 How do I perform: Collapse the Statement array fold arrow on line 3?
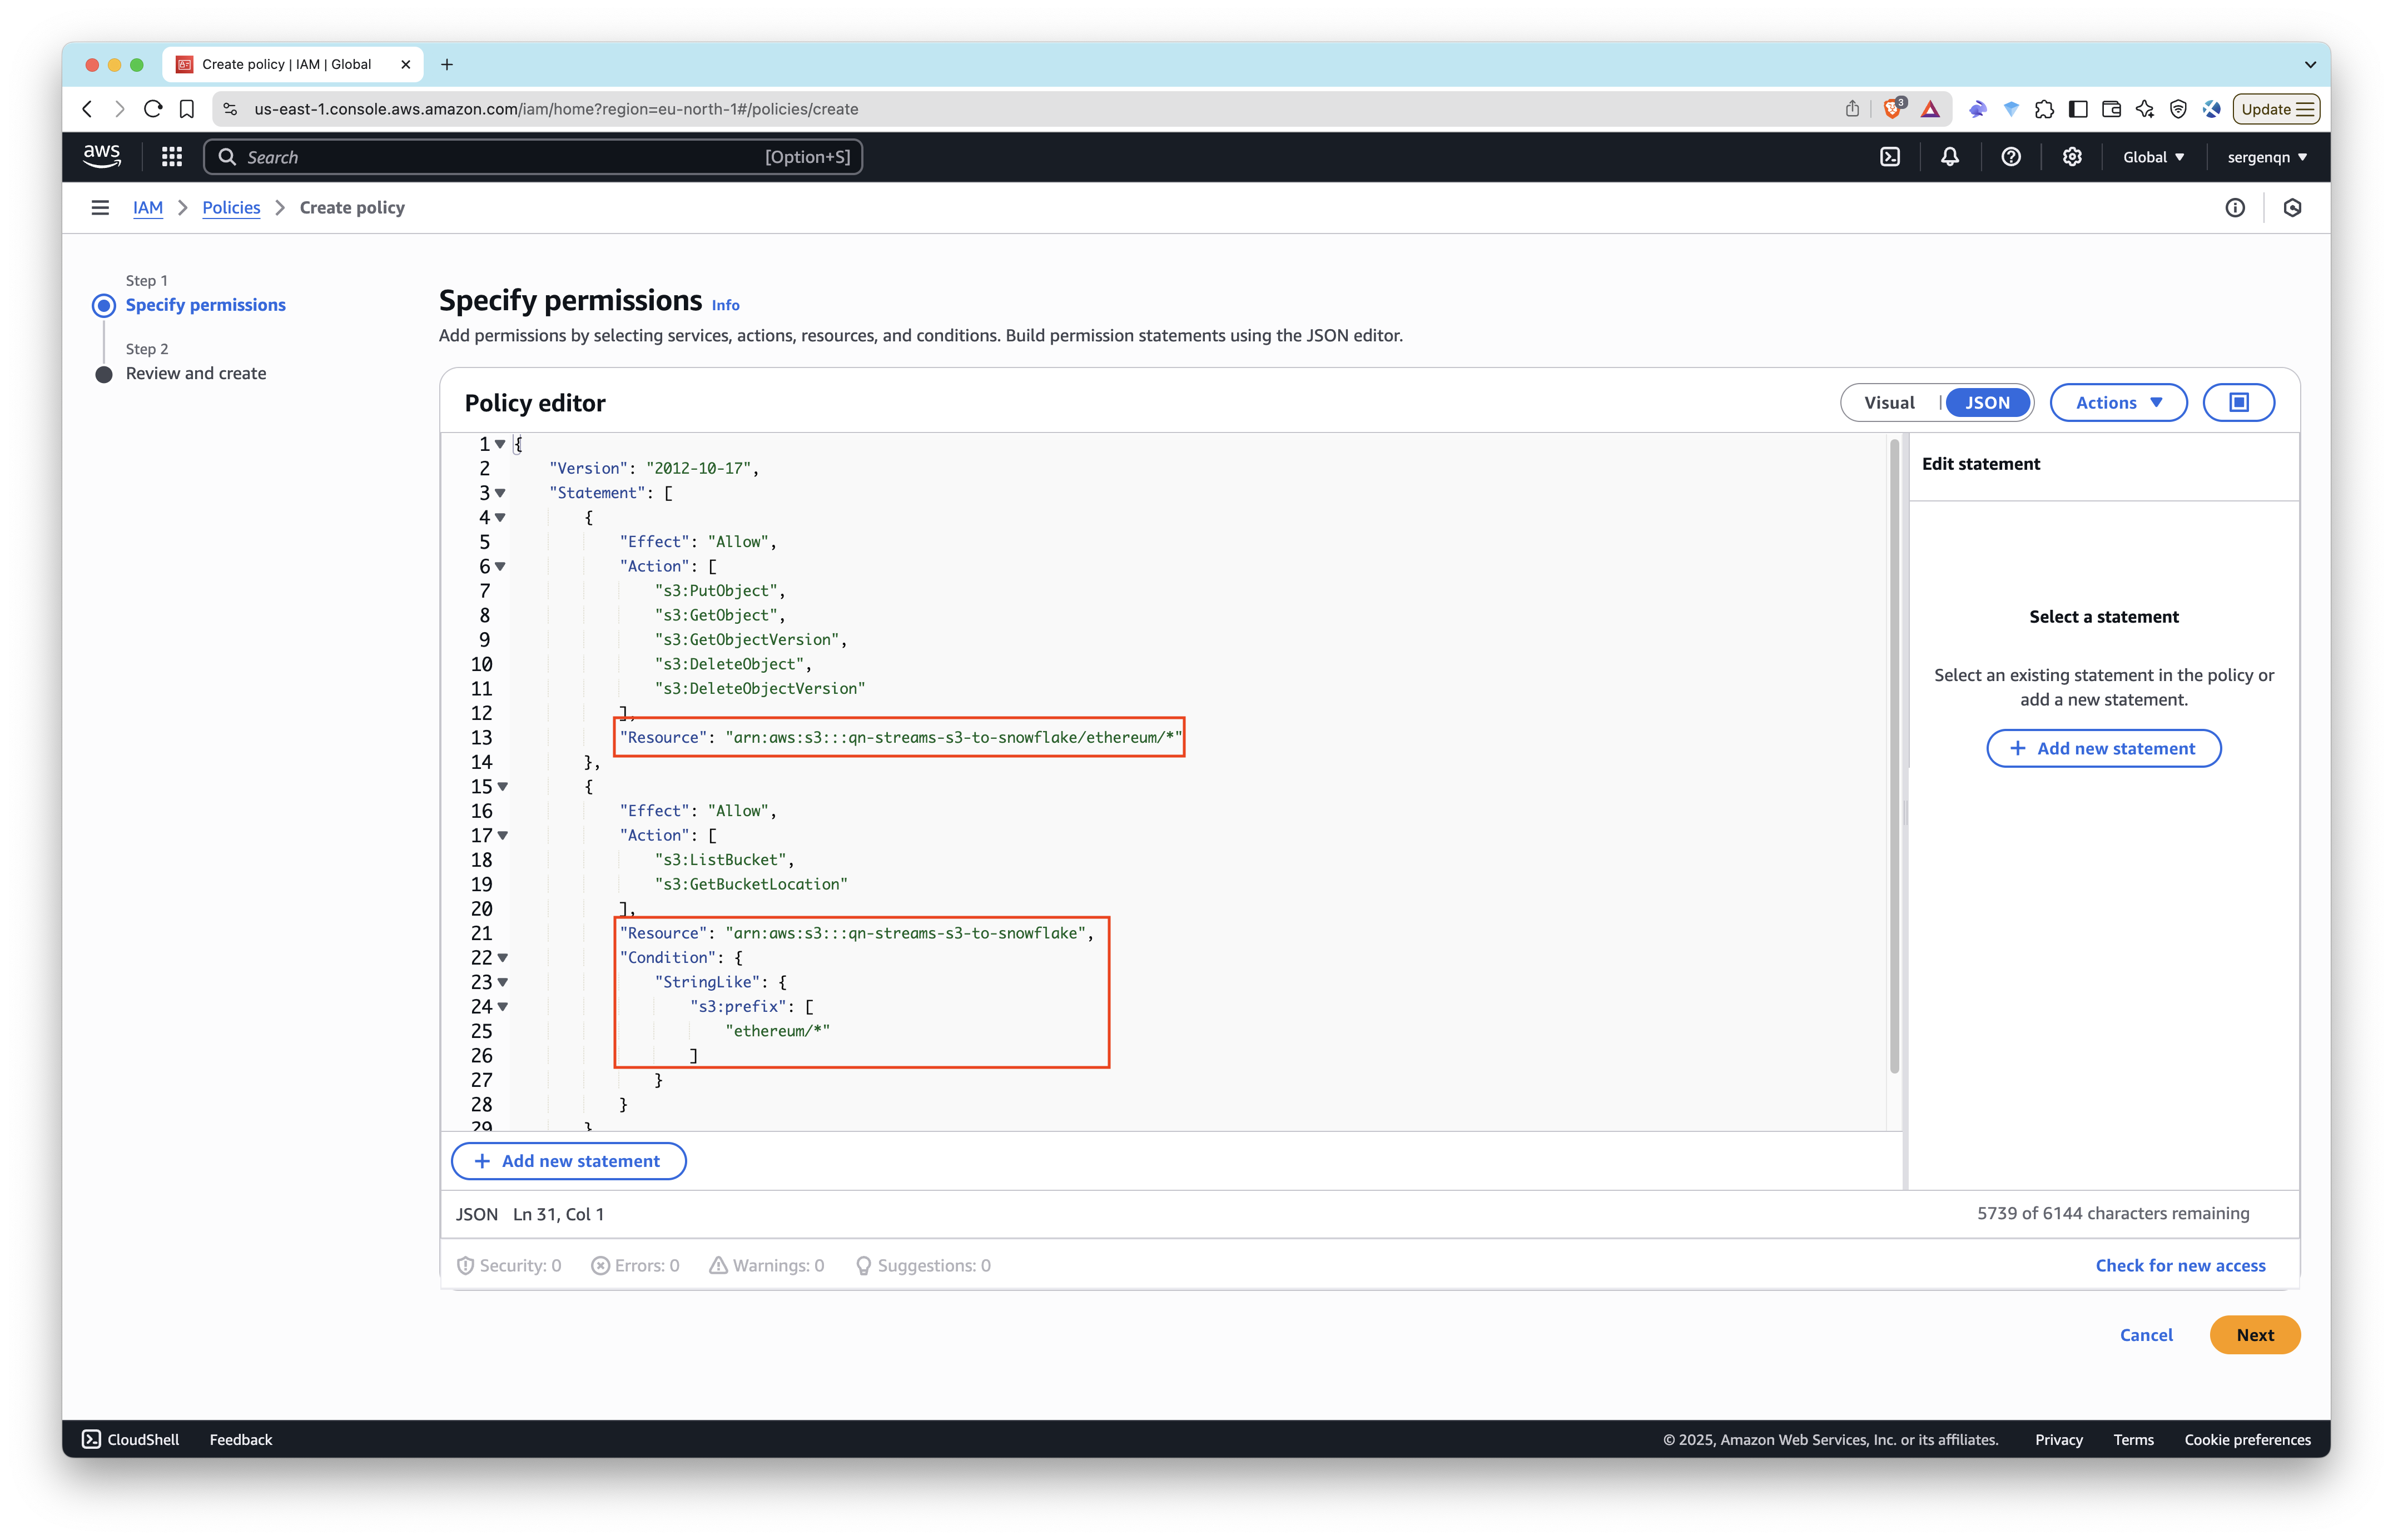pos(500,493)
